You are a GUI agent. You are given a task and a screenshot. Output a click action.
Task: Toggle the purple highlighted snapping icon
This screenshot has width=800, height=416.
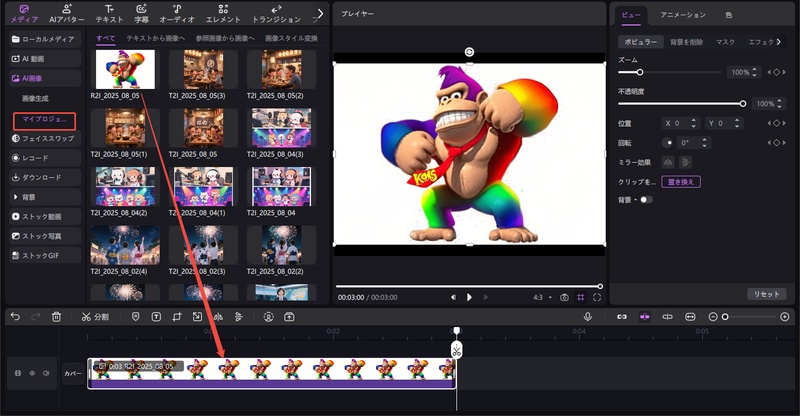tap(645, 317)
